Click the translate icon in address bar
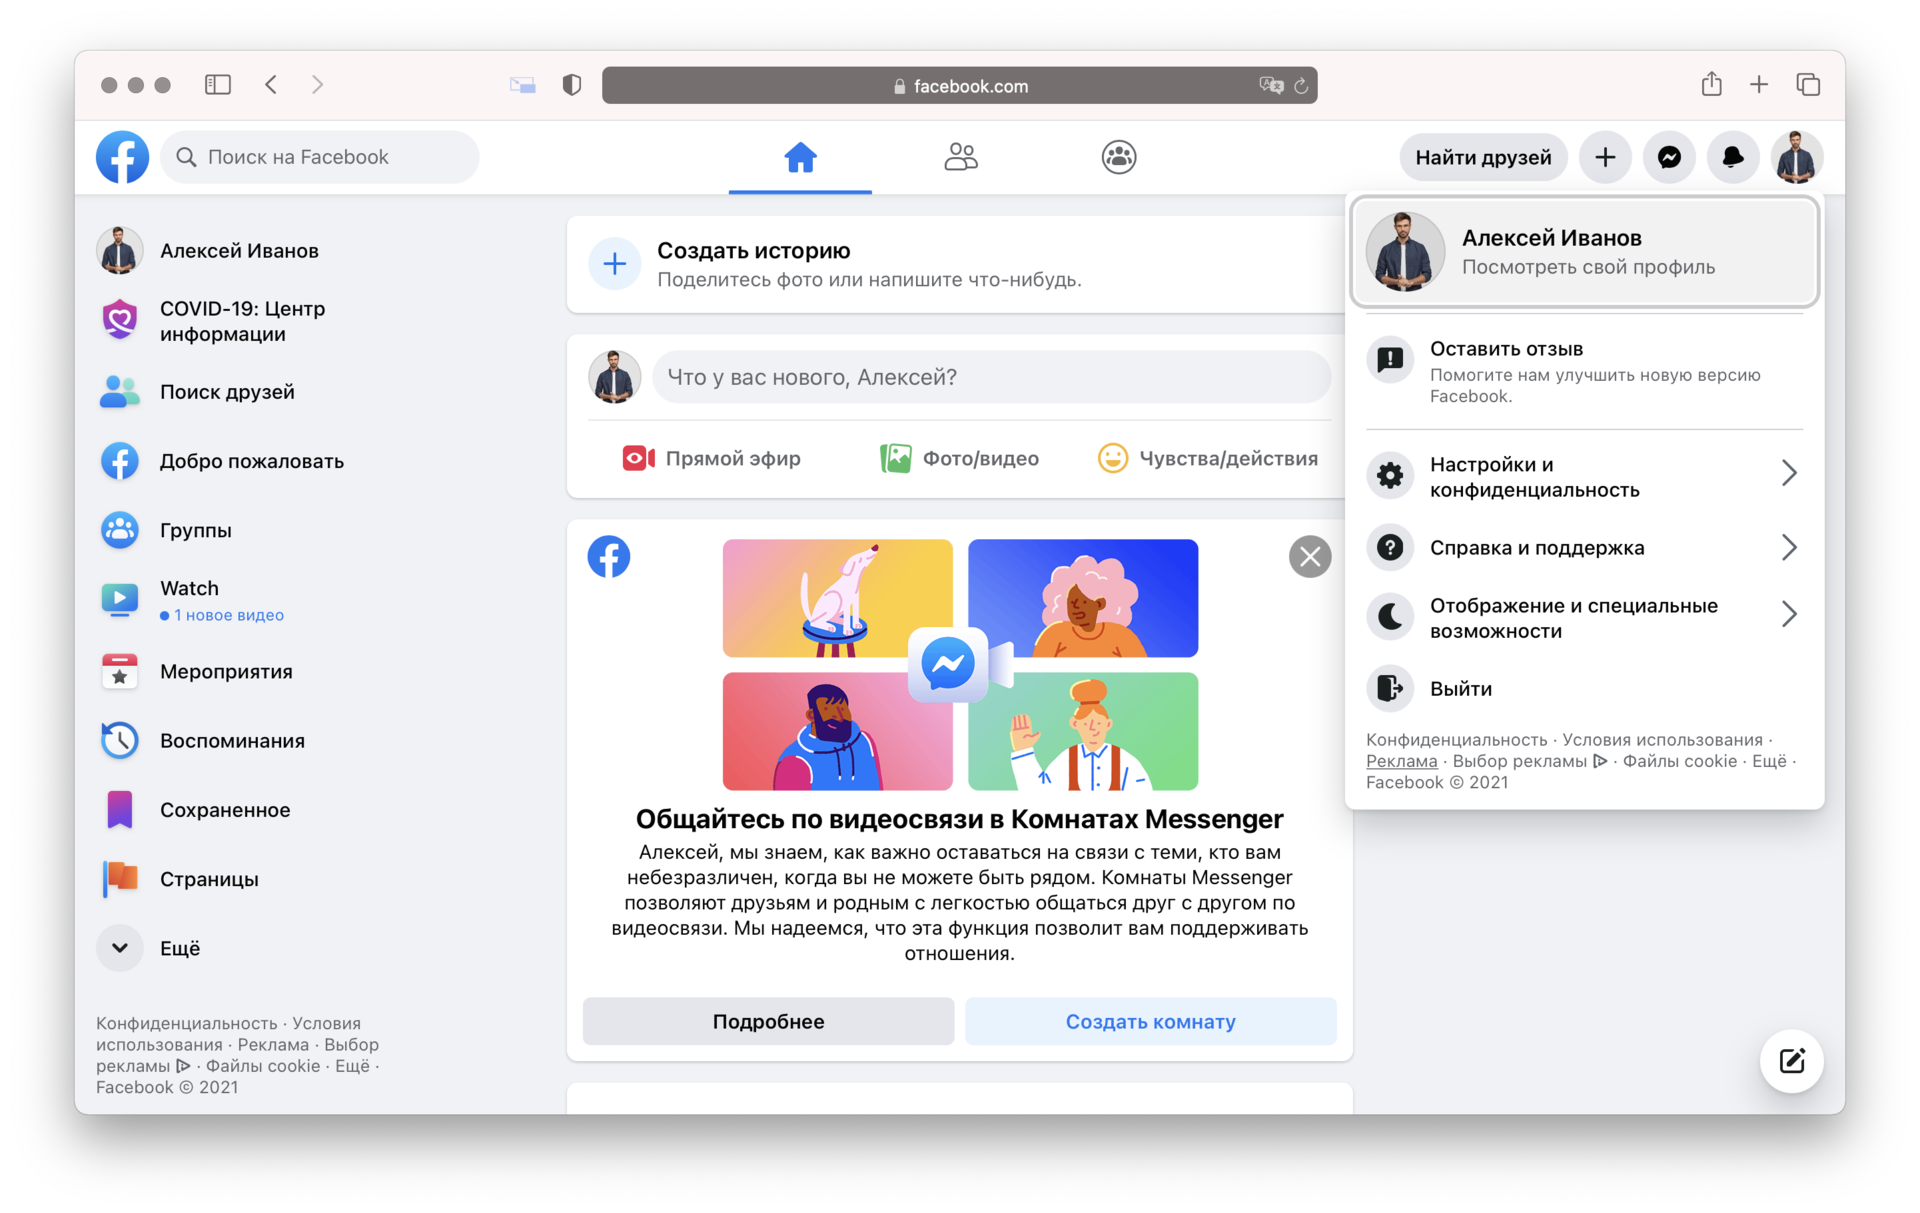Screen dimensions: 1920x1213 click(x=1271, y=86)
